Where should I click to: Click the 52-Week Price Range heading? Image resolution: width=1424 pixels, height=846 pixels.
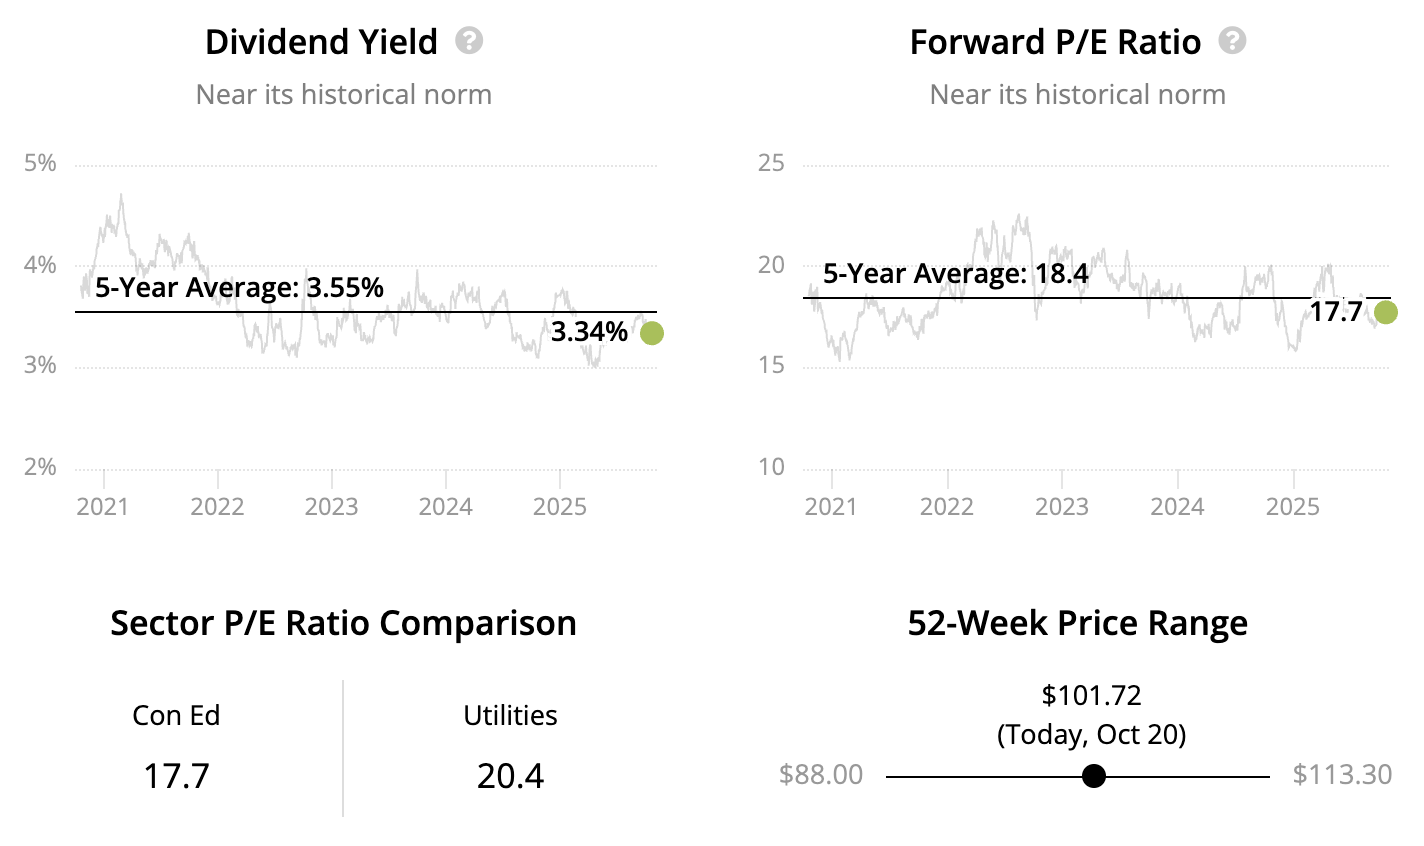(x=1077, y=623)
